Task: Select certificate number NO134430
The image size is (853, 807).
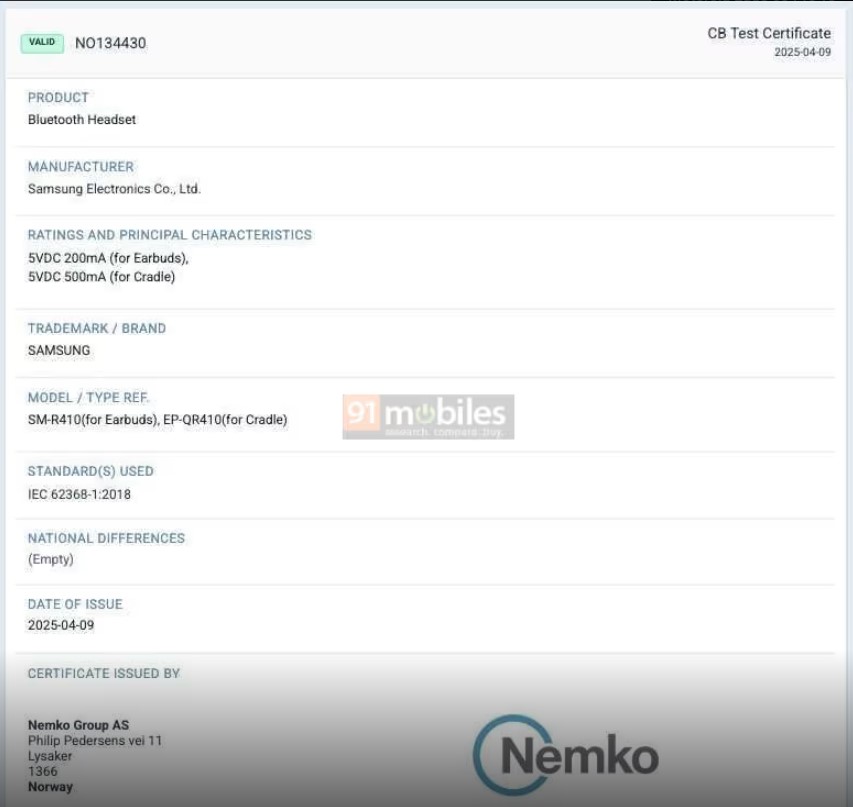Action: 110,44
